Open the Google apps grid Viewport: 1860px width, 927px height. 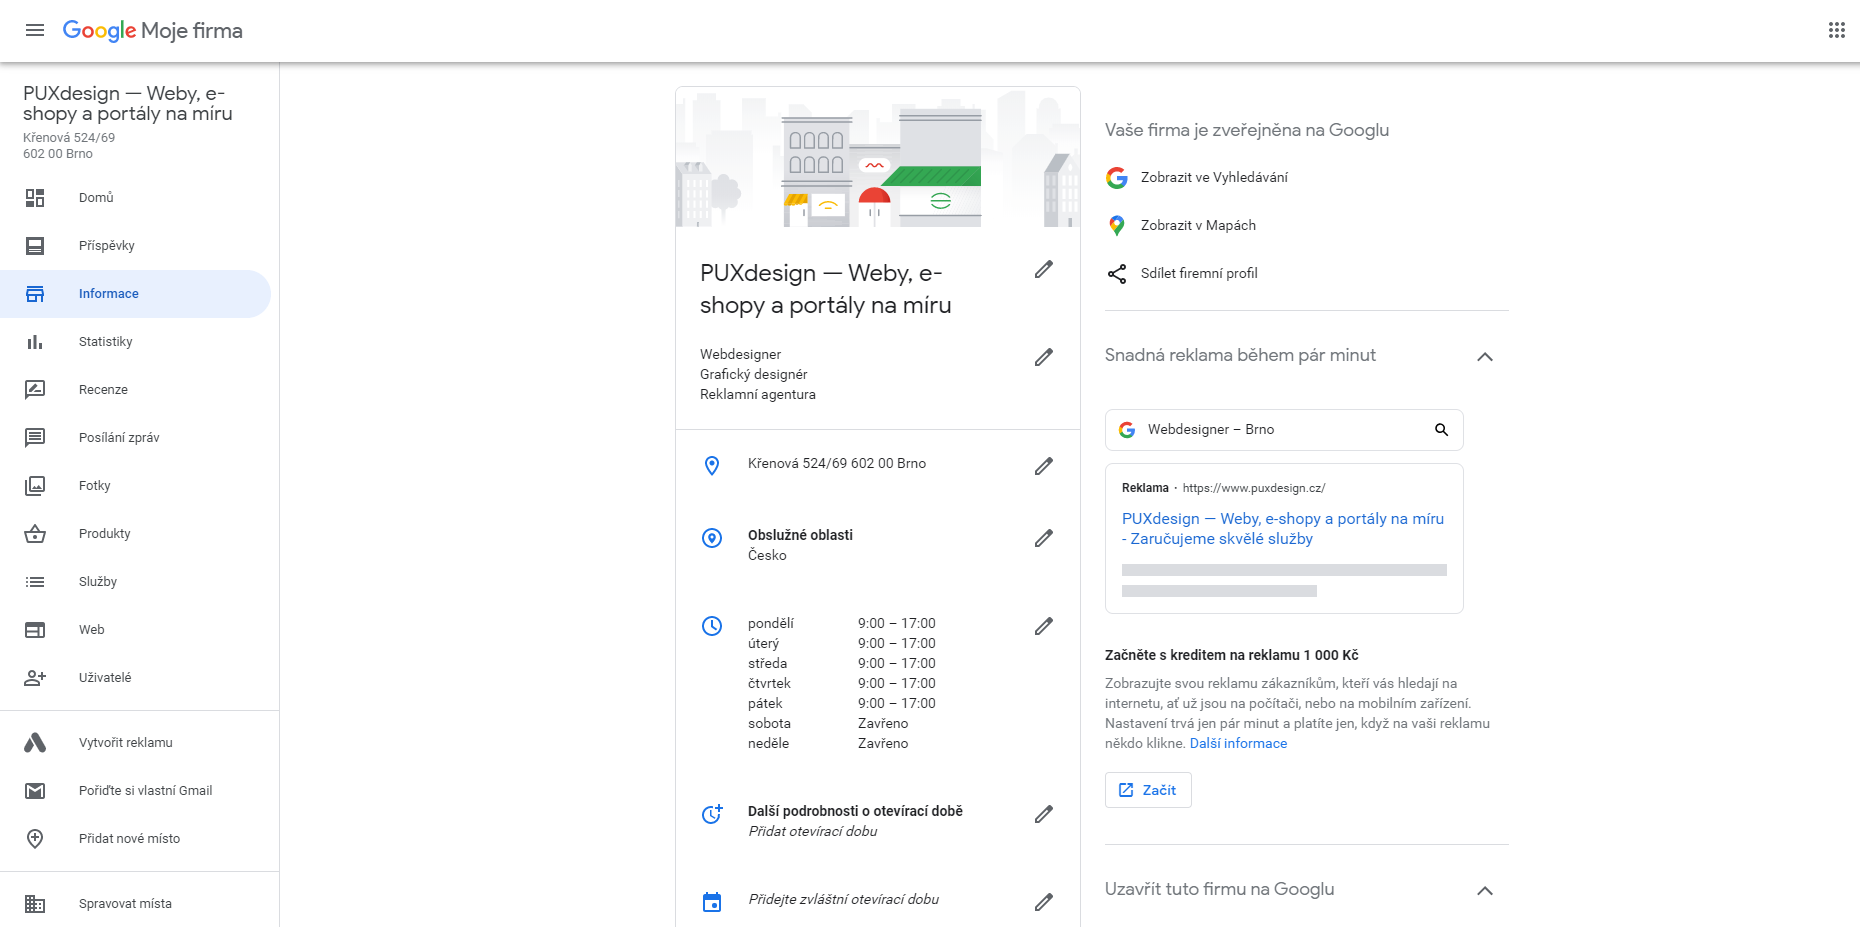pos(1836,30)
